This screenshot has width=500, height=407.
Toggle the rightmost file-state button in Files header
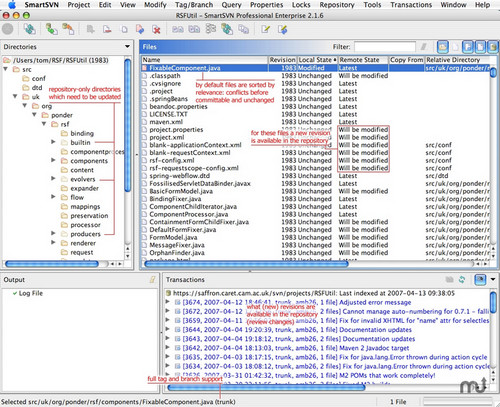pyautogui.click(x=493, y=47)
